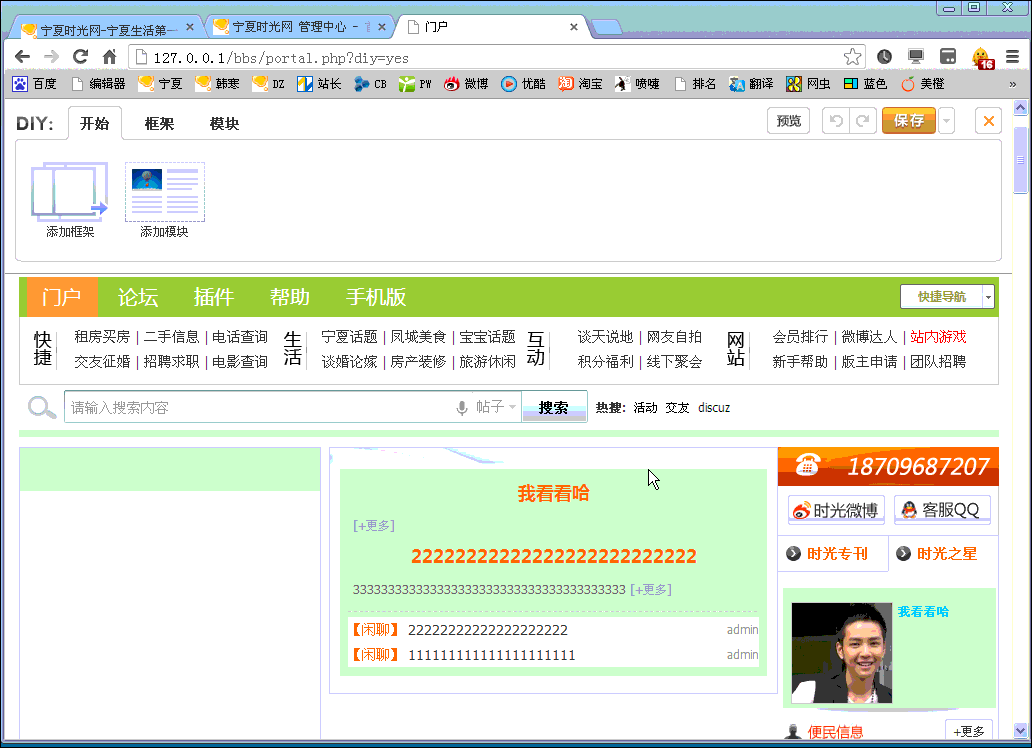Go to the browser home icon
The height and width of the screenshot is (748, 1032).
[x=109, y=57]
